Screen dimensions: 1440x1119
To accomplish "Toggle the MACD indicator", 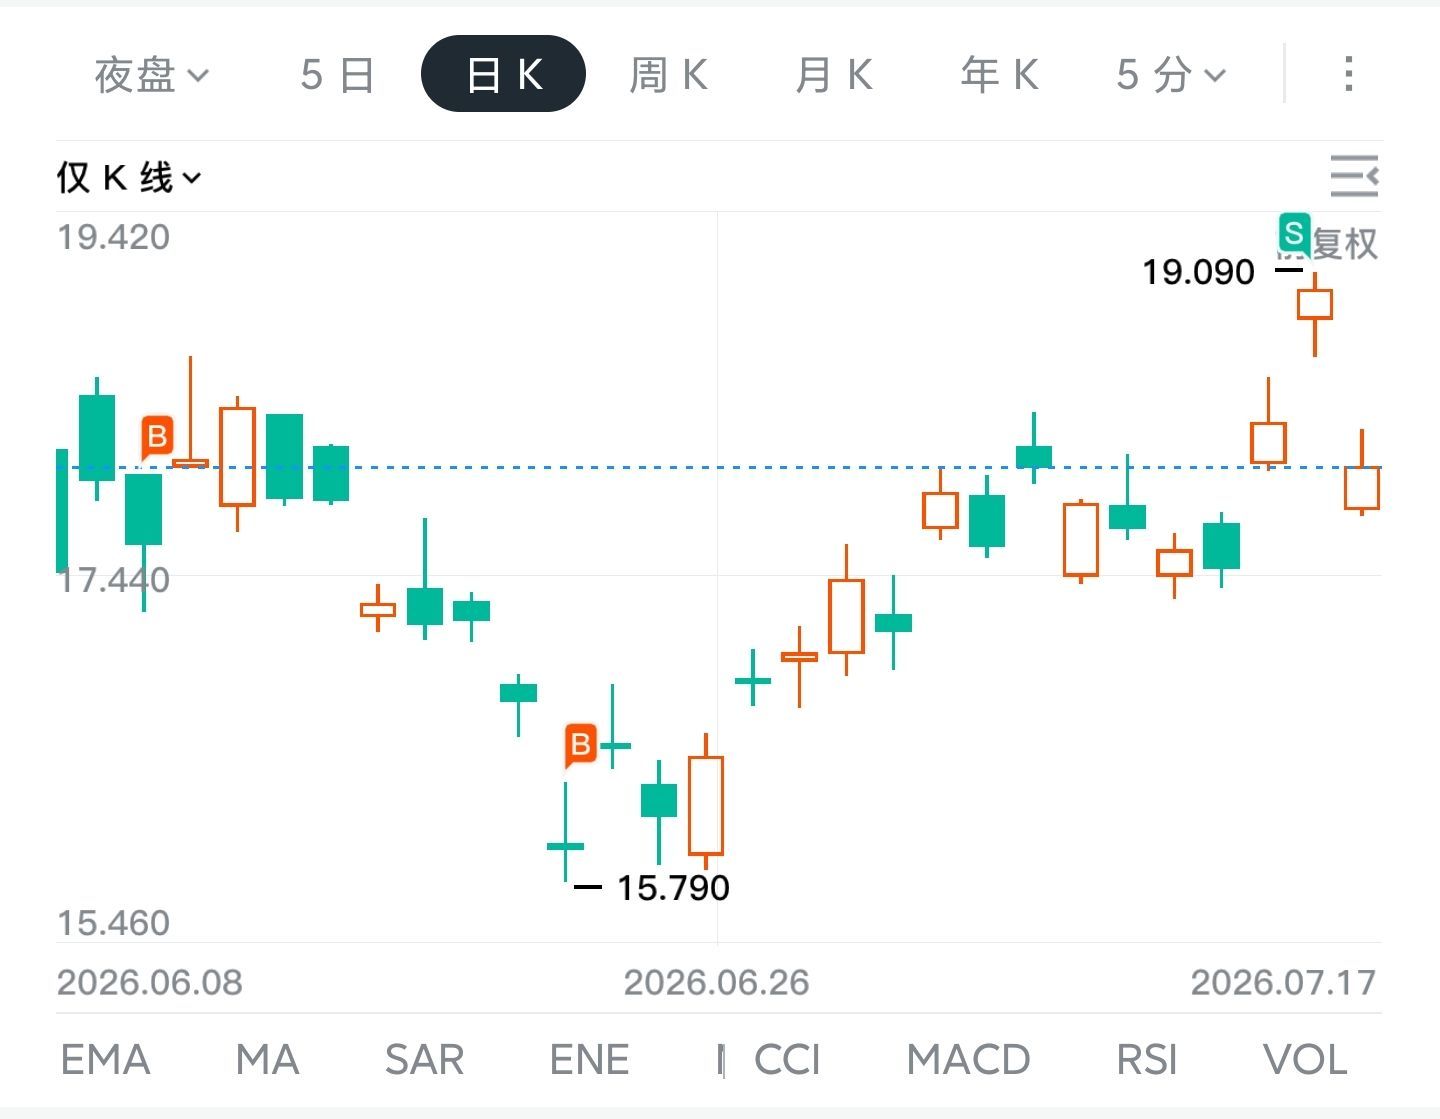I will [x=968, y=1060].
